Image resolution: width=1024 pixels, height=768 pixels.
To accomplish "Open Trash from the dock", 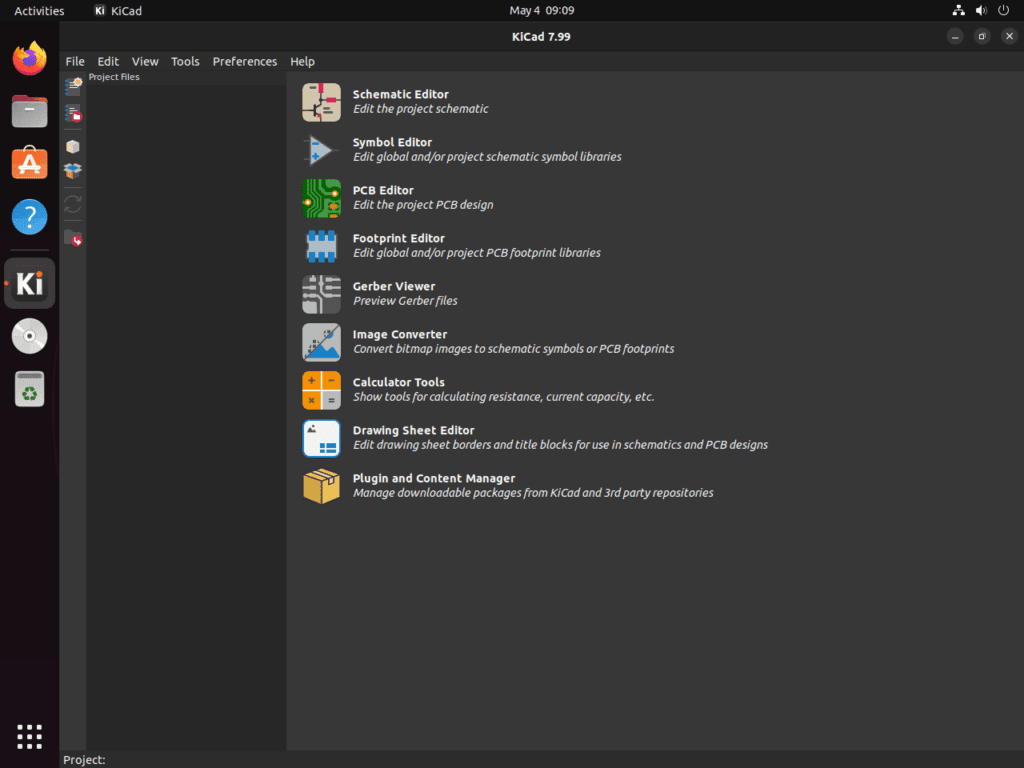I will point(29,389).
